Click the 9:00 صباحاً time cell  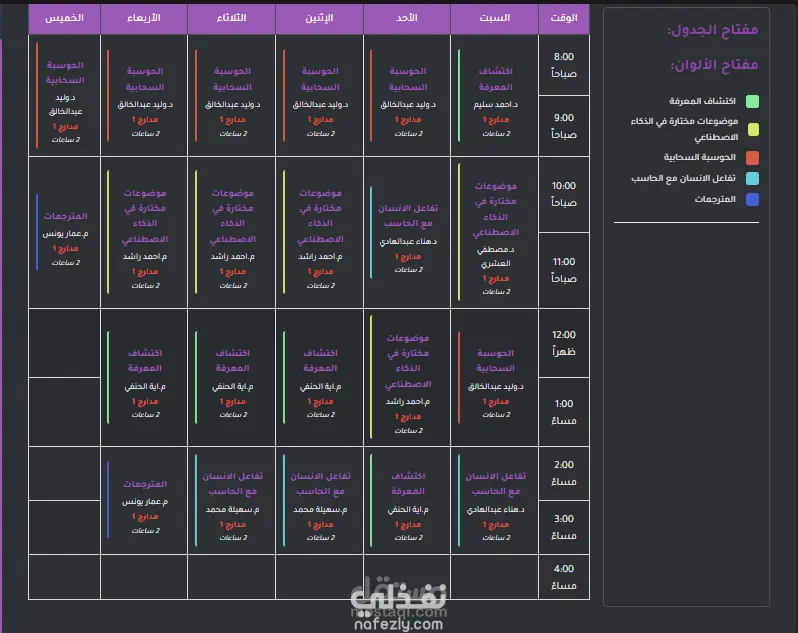(564, 126)
